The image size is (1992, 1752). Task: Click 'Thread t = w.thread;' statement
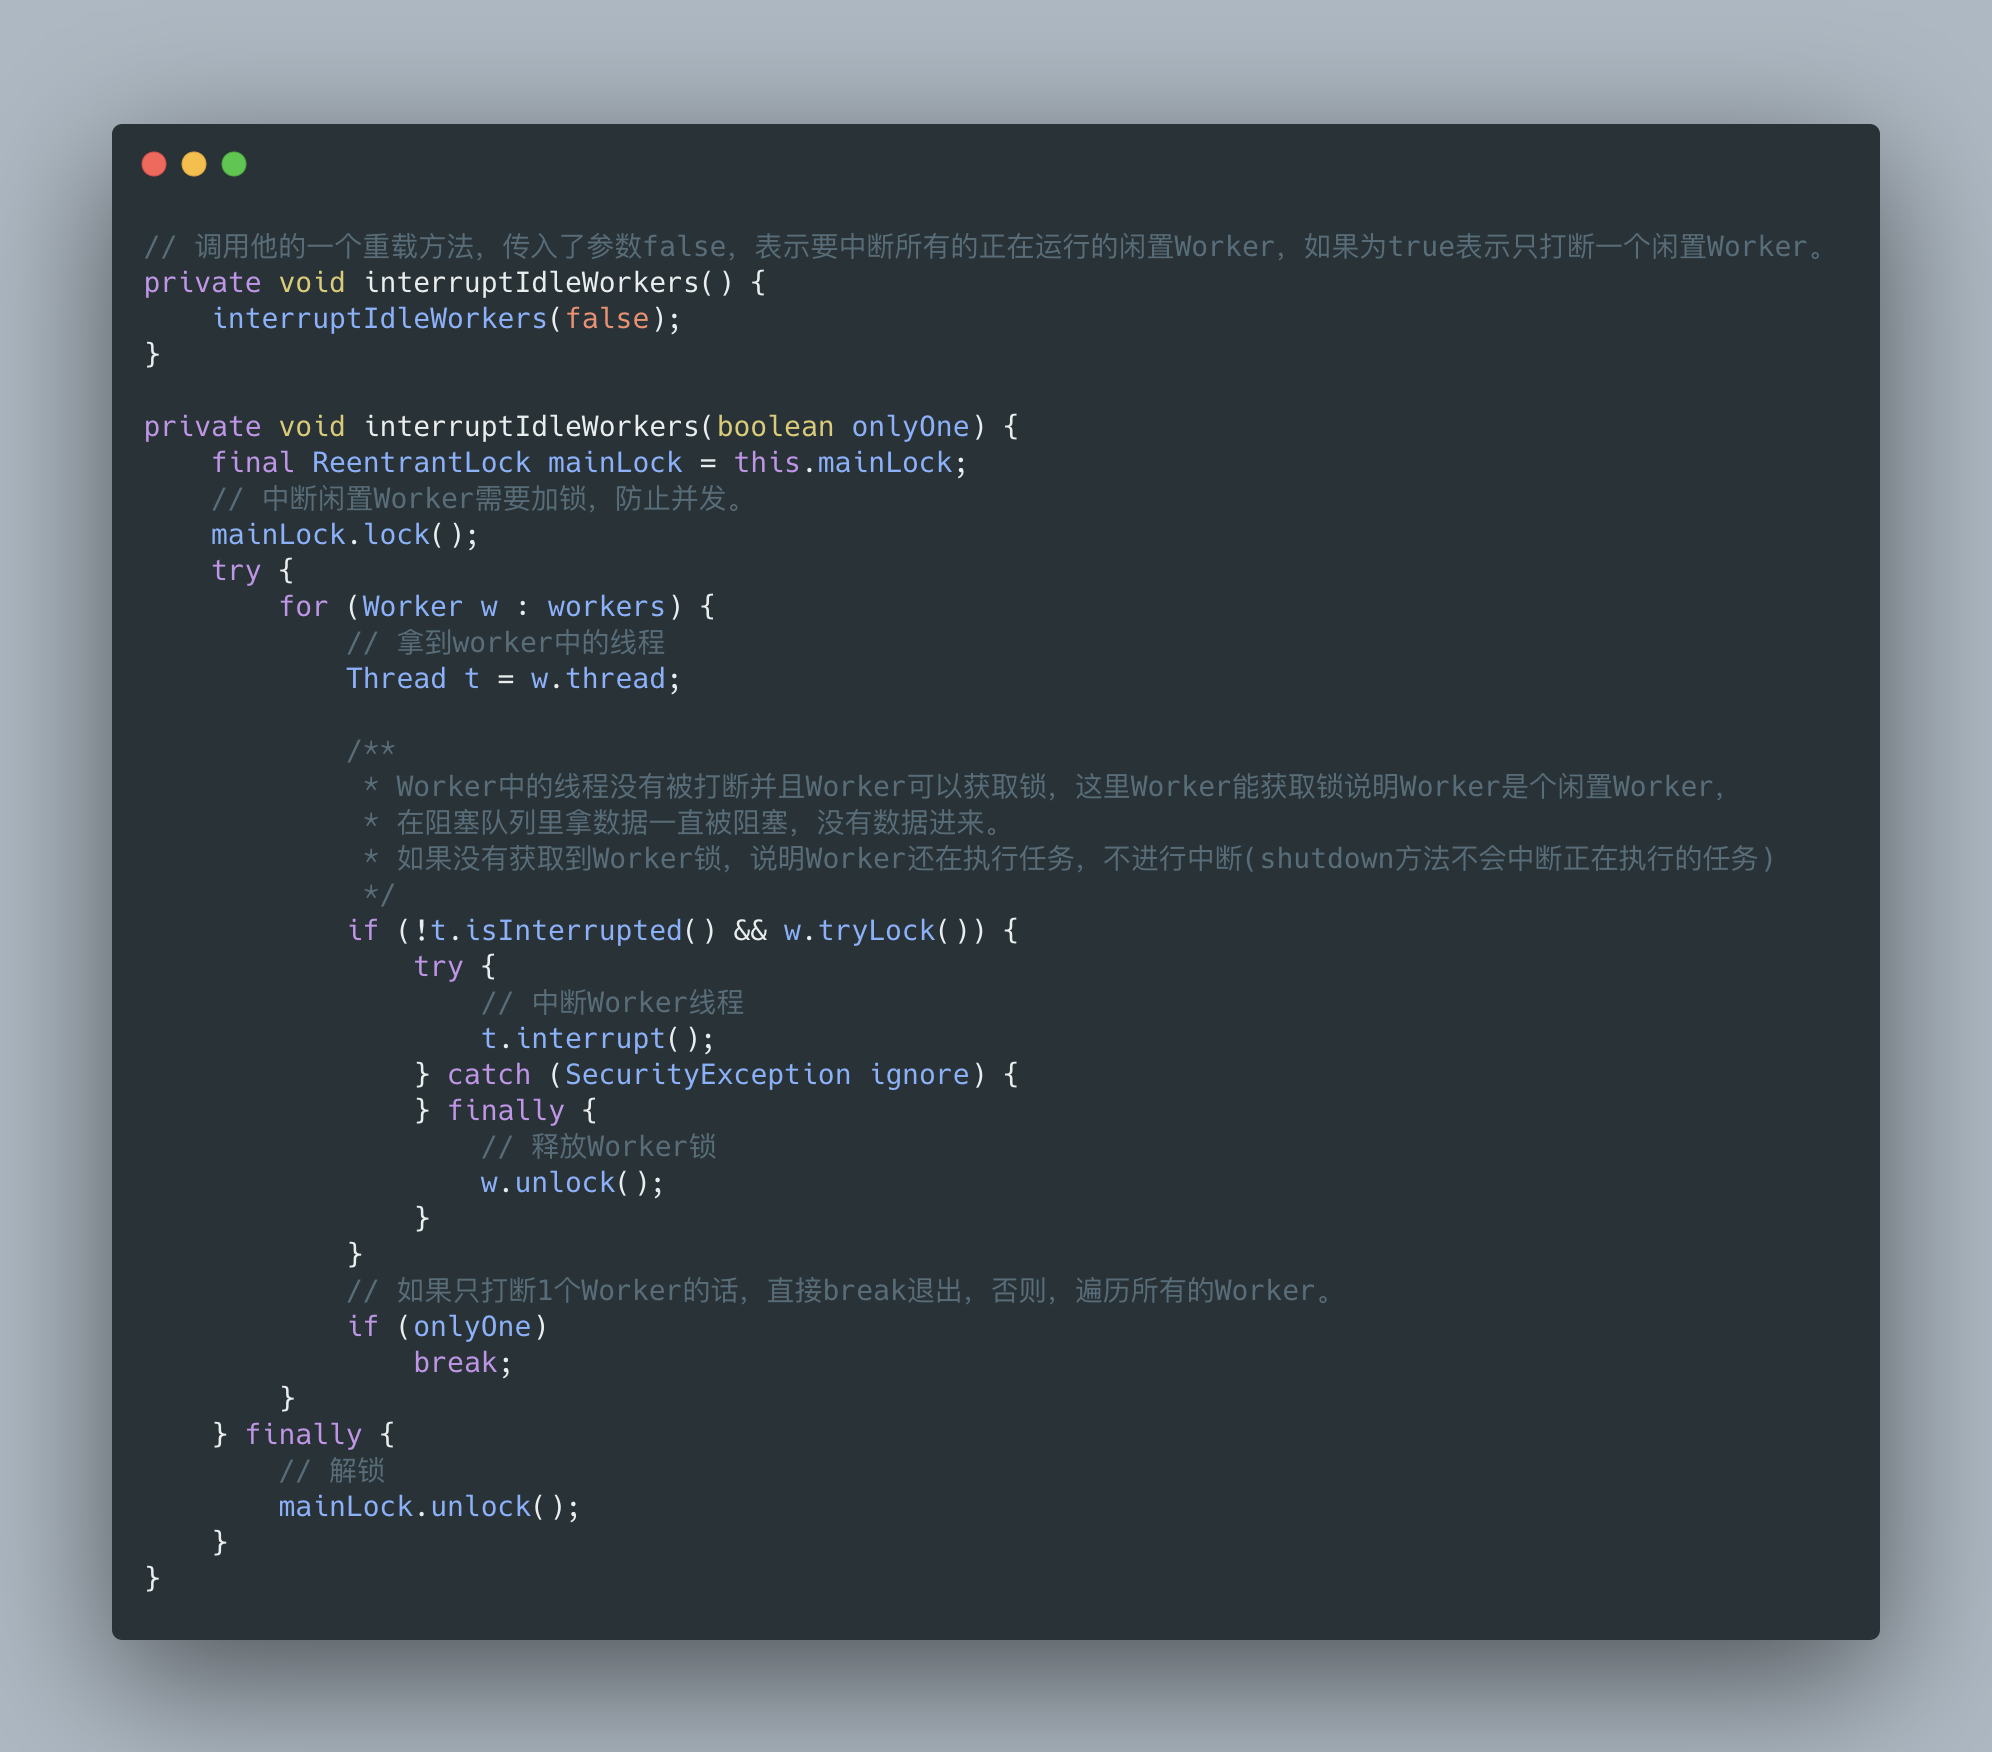click(513, 679)
